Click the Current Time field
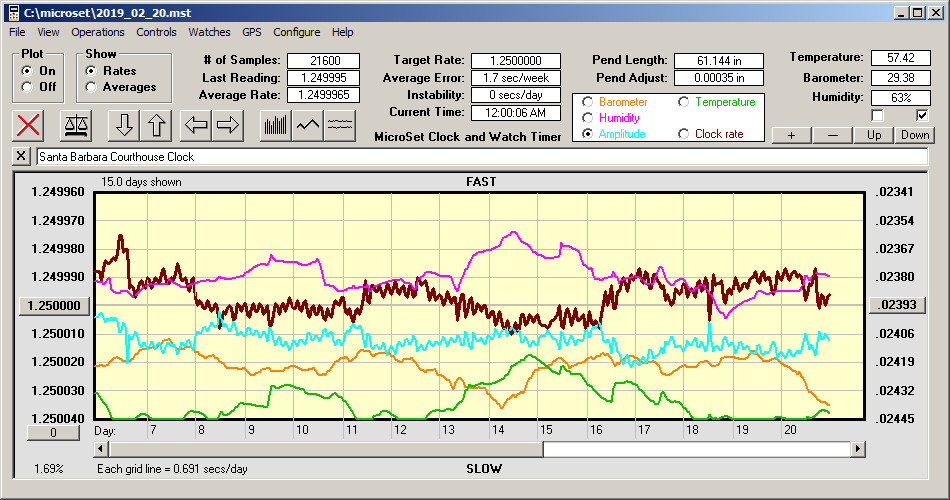 point(516,112)
